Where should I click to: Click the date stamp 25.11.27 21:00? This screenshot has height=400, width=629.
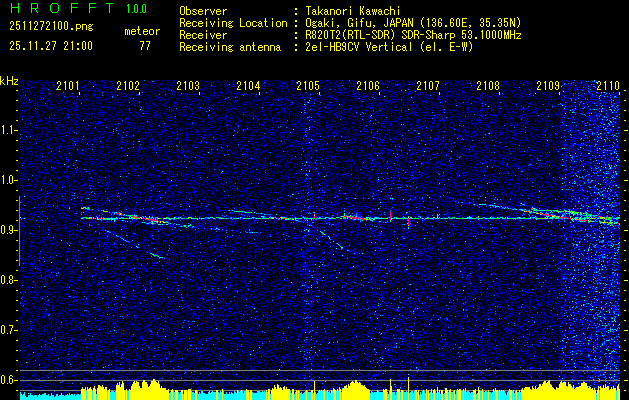point(51,46)
